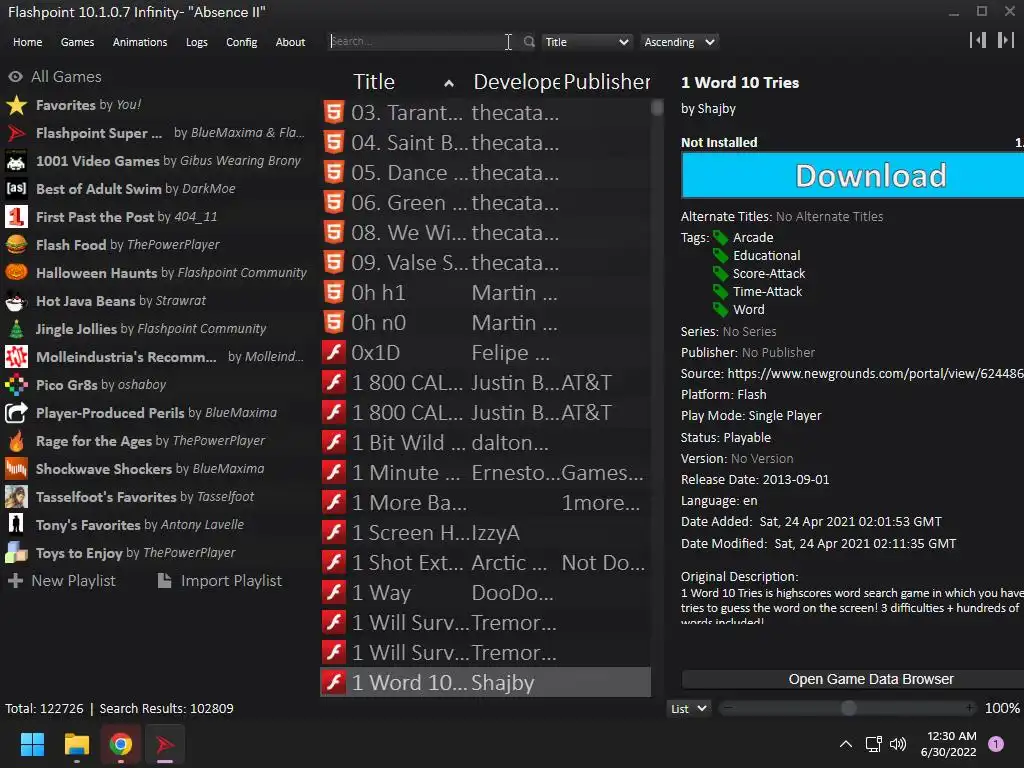Viewport: 1024px width, 768px height.
Task: Select the 1 Way game row
Action: click(486, 593)
